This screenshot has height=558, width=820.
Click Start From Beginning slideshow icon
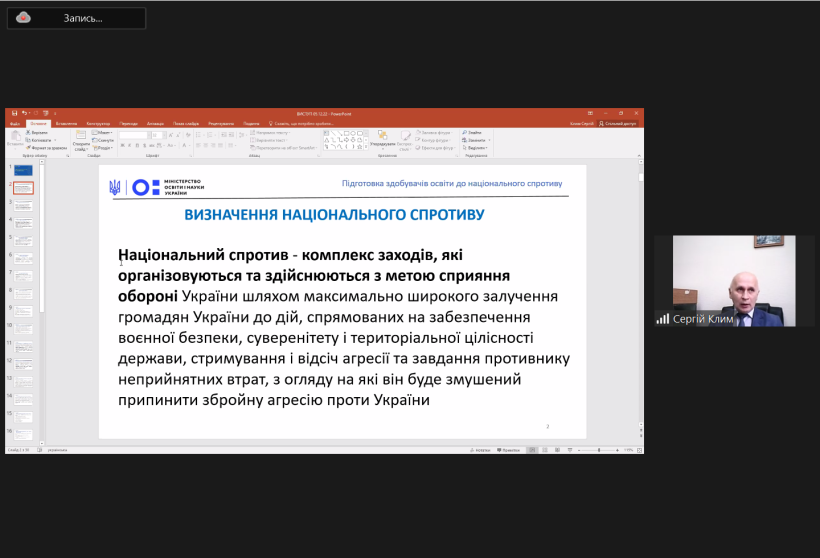click(x=45, y=113)
